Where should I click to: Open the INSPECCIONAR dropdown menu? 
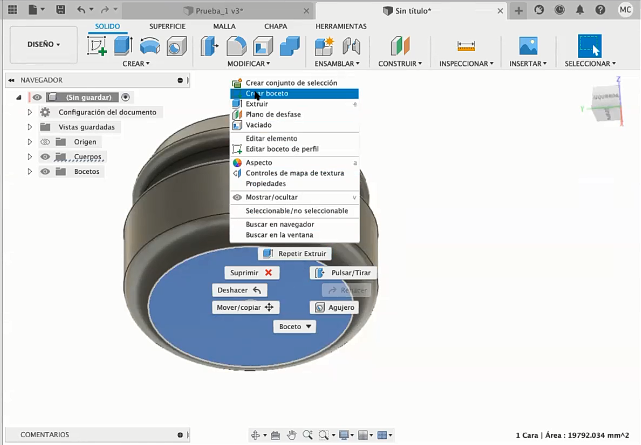click(466, 64)
